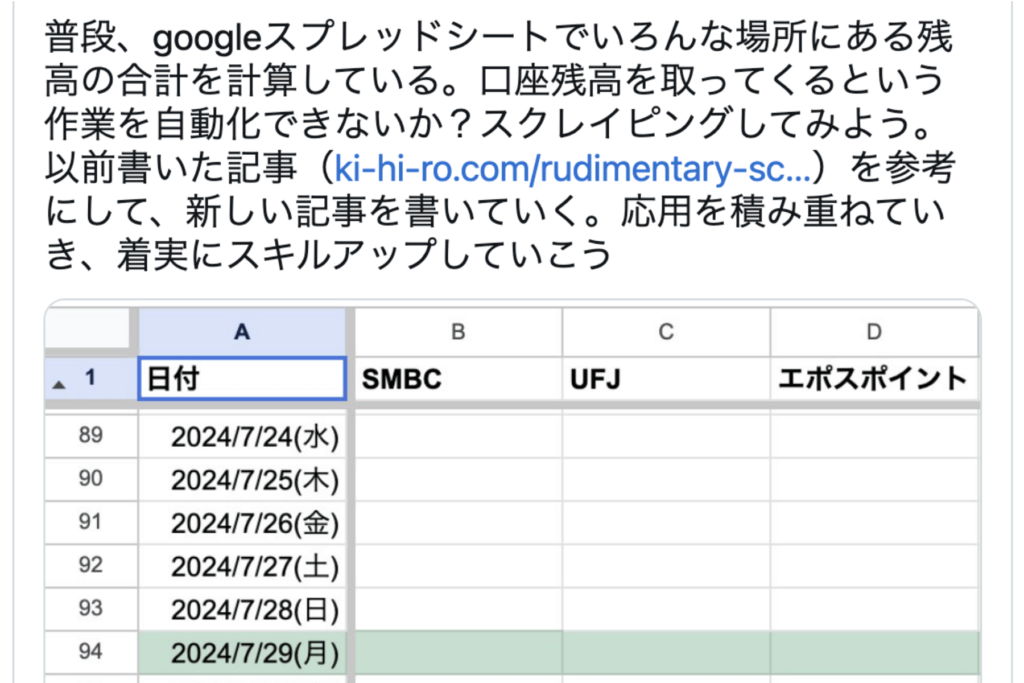
Task: Select column A header
Action: pyautogui.click(x=242, y=332)
